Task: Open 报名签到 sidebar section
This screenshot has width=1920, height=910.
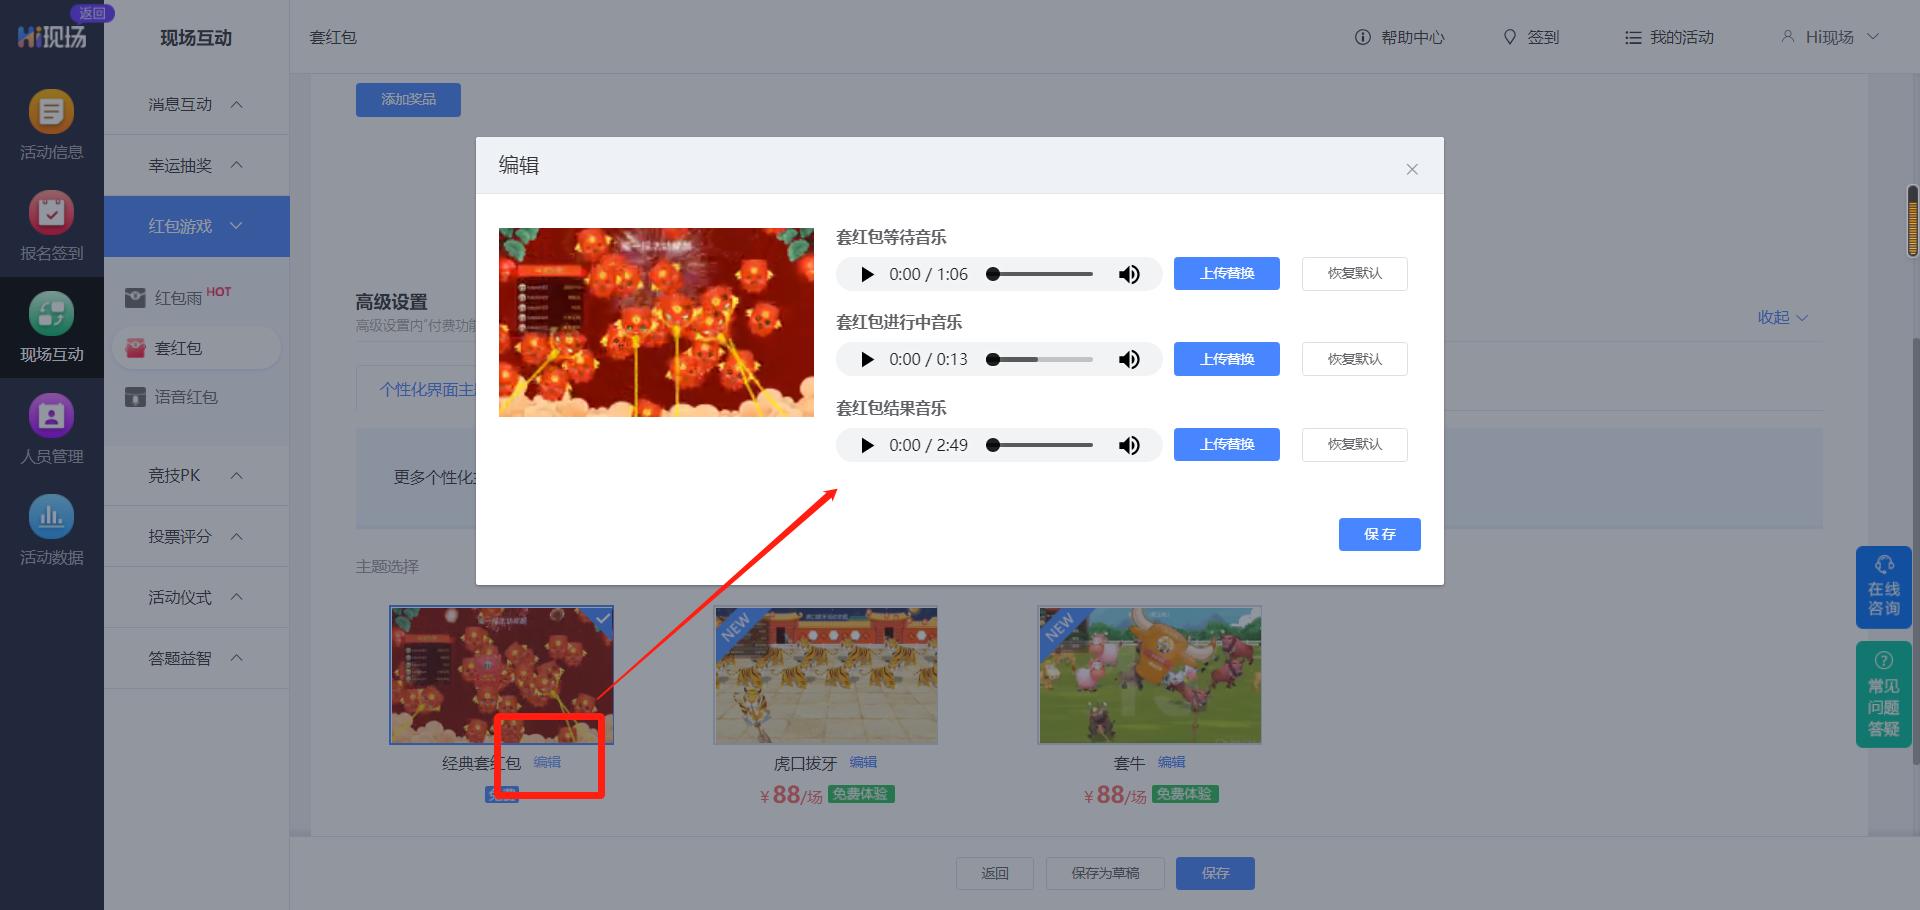Action: [x=51, y=226]
